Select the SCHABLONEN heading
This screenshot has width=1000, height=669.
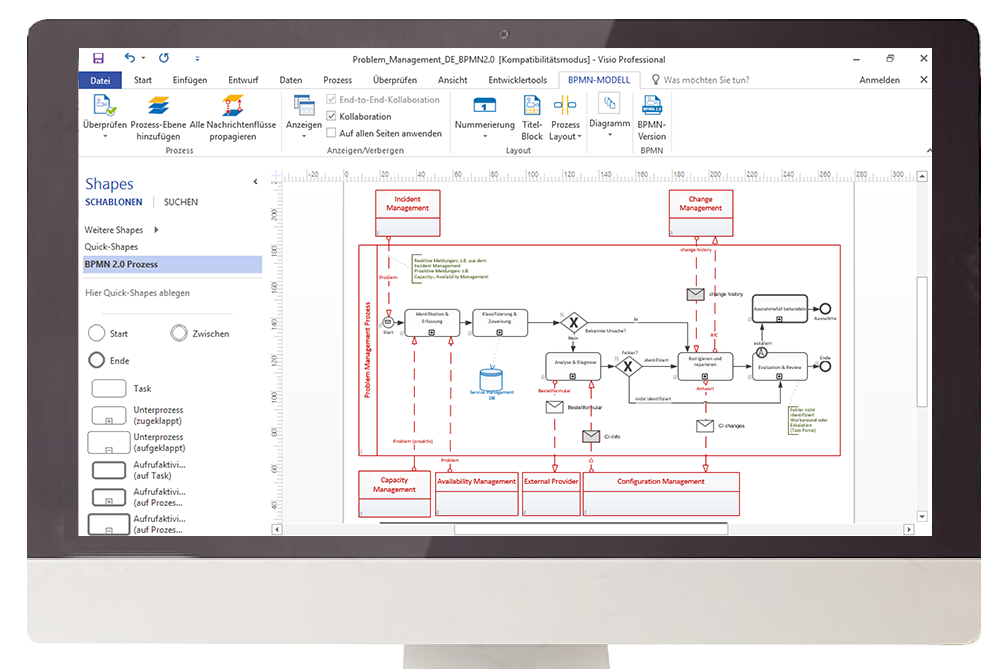114,202
